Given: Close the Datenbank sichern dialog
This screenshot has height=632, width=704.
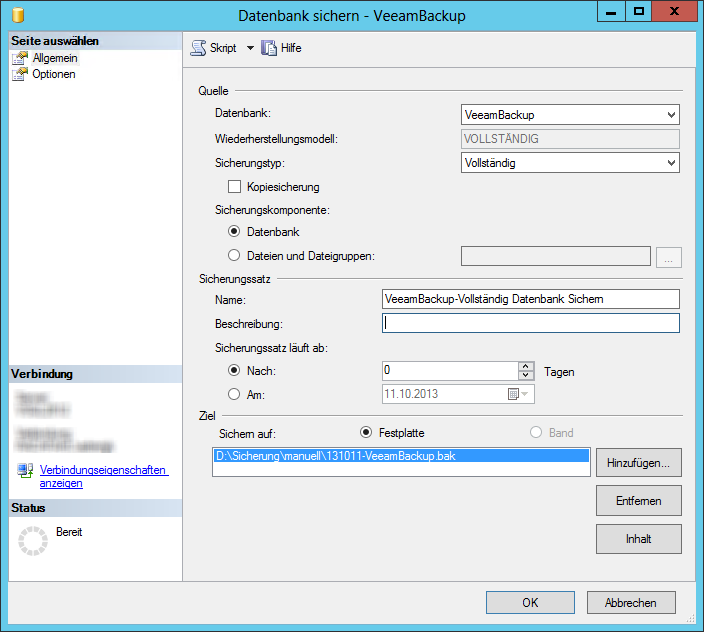Looking at the screenshot, I should click(x=674, y=12).
